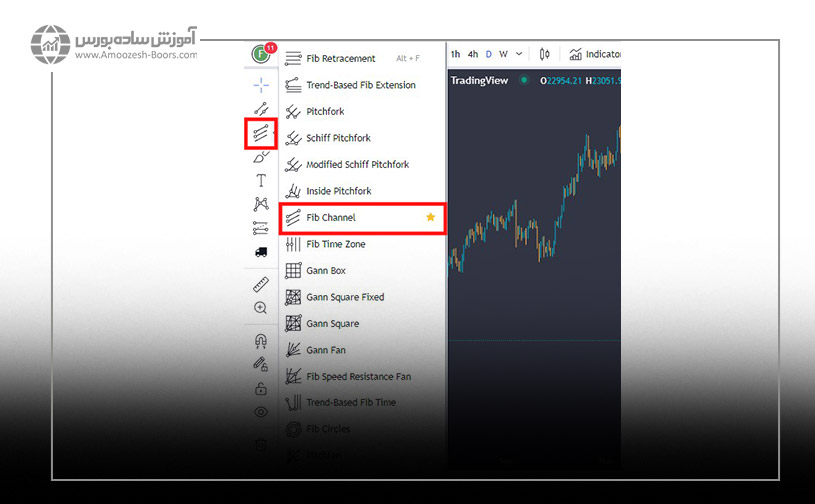
Task: Select the crosshair cursor tool
Action: click(x=261, y=85)
